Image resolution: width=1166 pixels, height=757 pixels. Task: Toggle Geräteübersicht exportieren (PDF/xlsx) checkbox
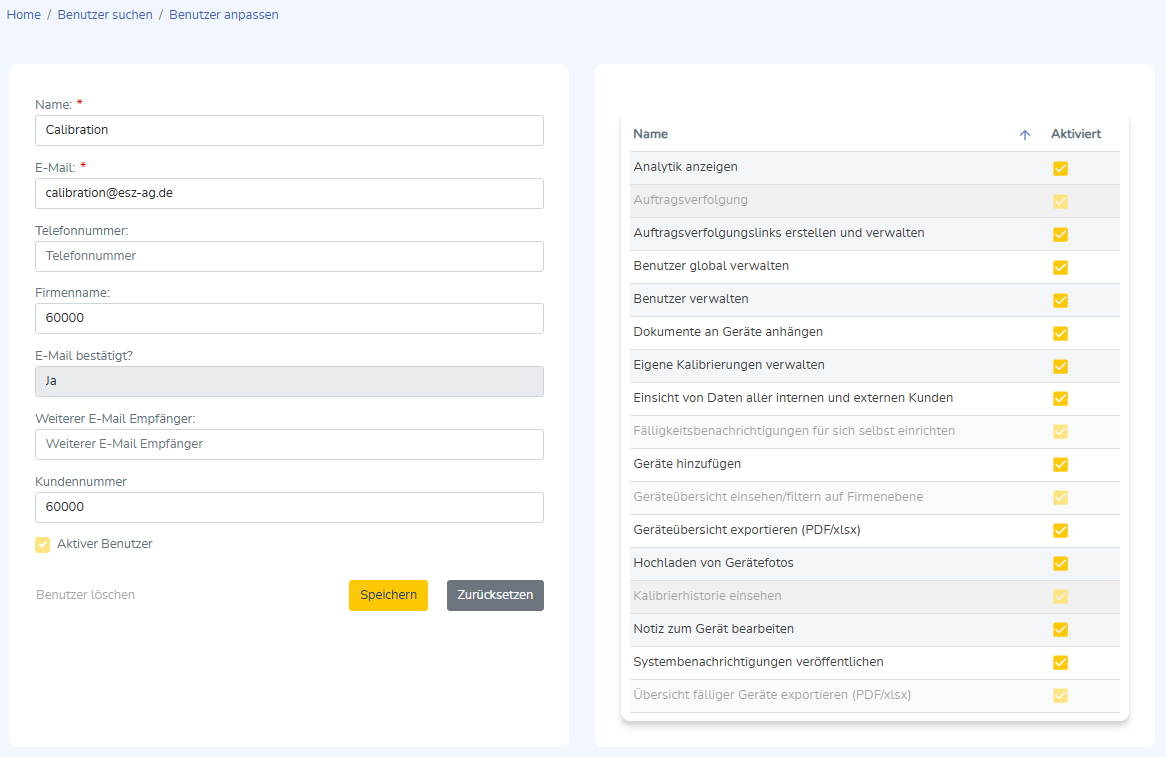1060,531
